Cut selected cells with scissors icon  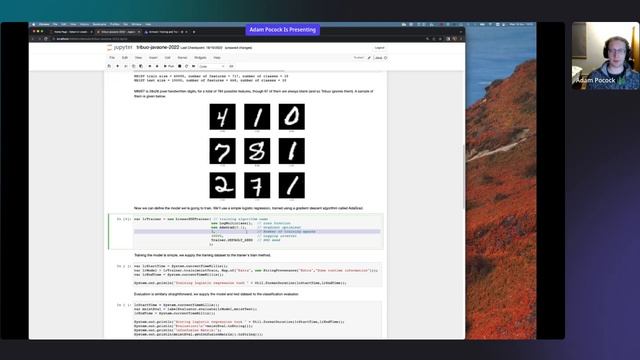pos(126,66)
